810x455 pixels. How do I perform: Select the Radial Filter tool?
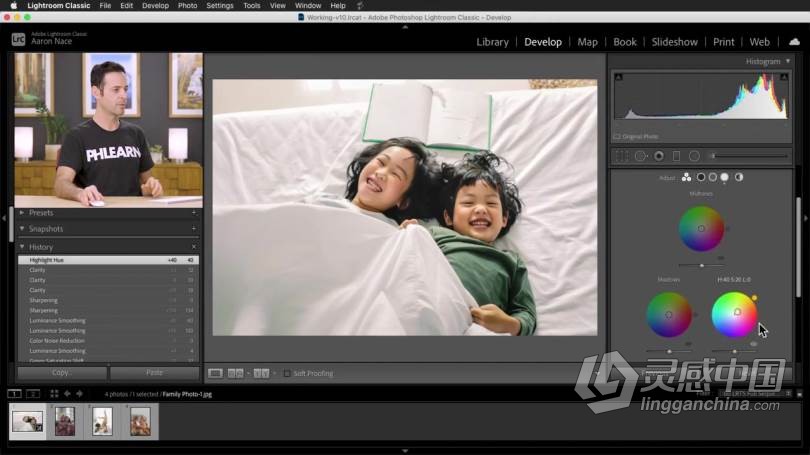pos(694,156)
